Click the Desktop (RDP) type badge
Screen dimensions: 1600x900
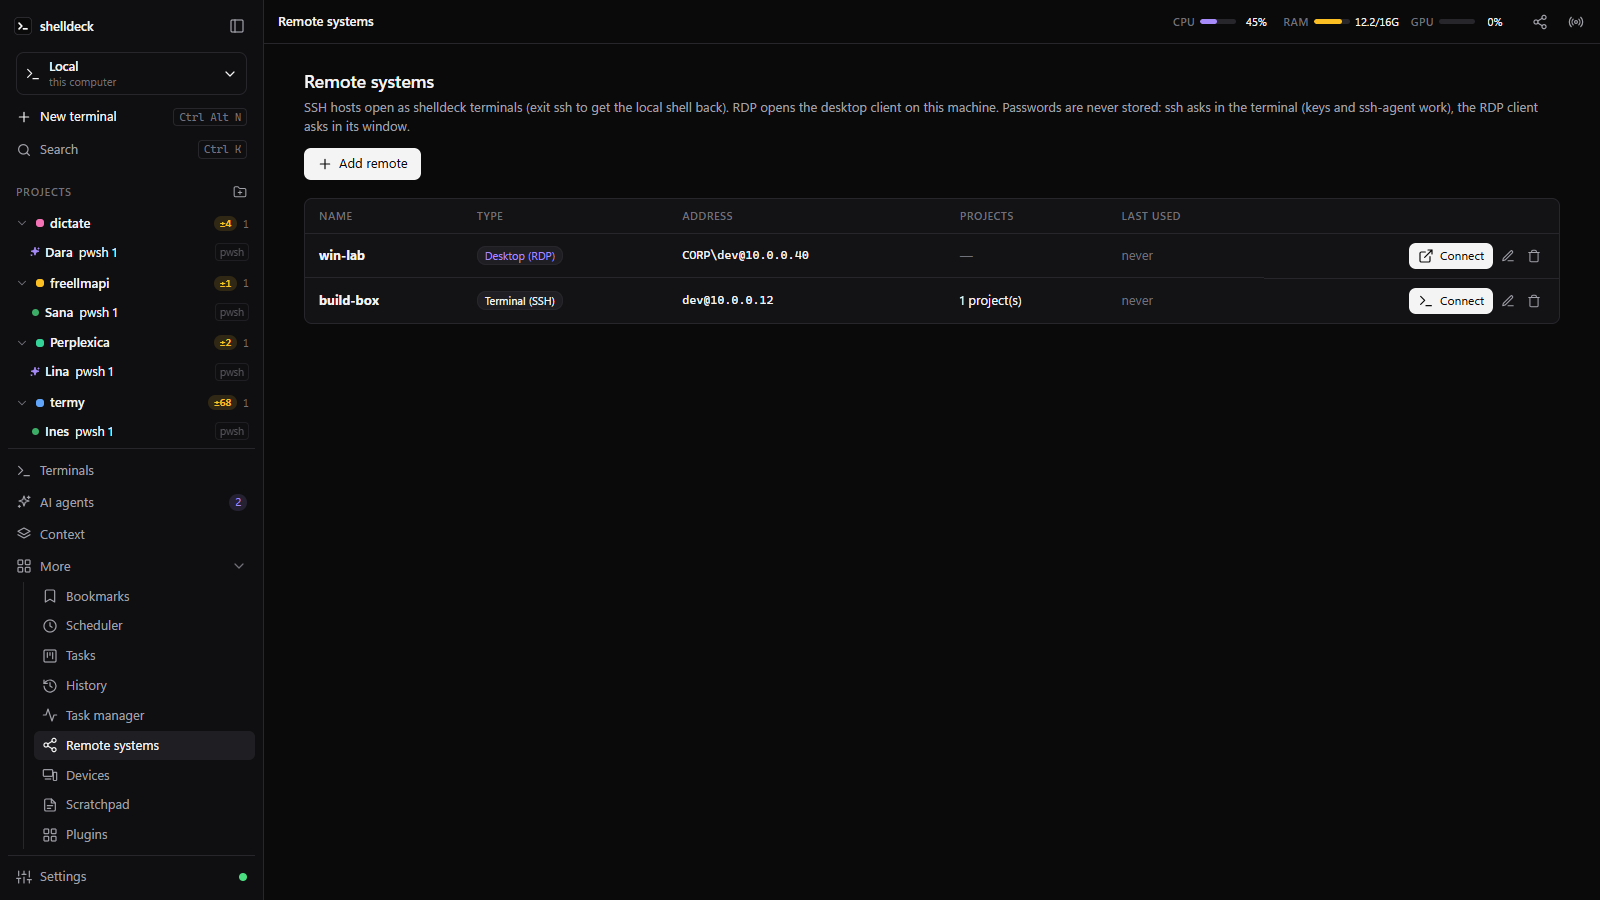pos(520,256)
